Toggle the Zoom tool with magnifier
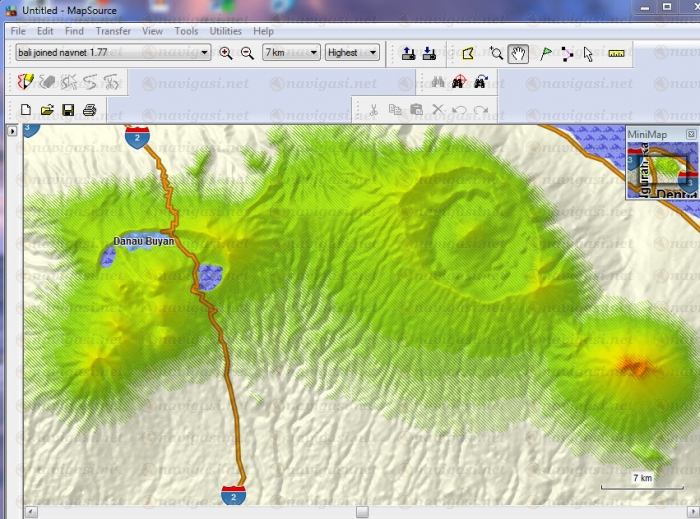700x519 pixels. pos(496,53)
